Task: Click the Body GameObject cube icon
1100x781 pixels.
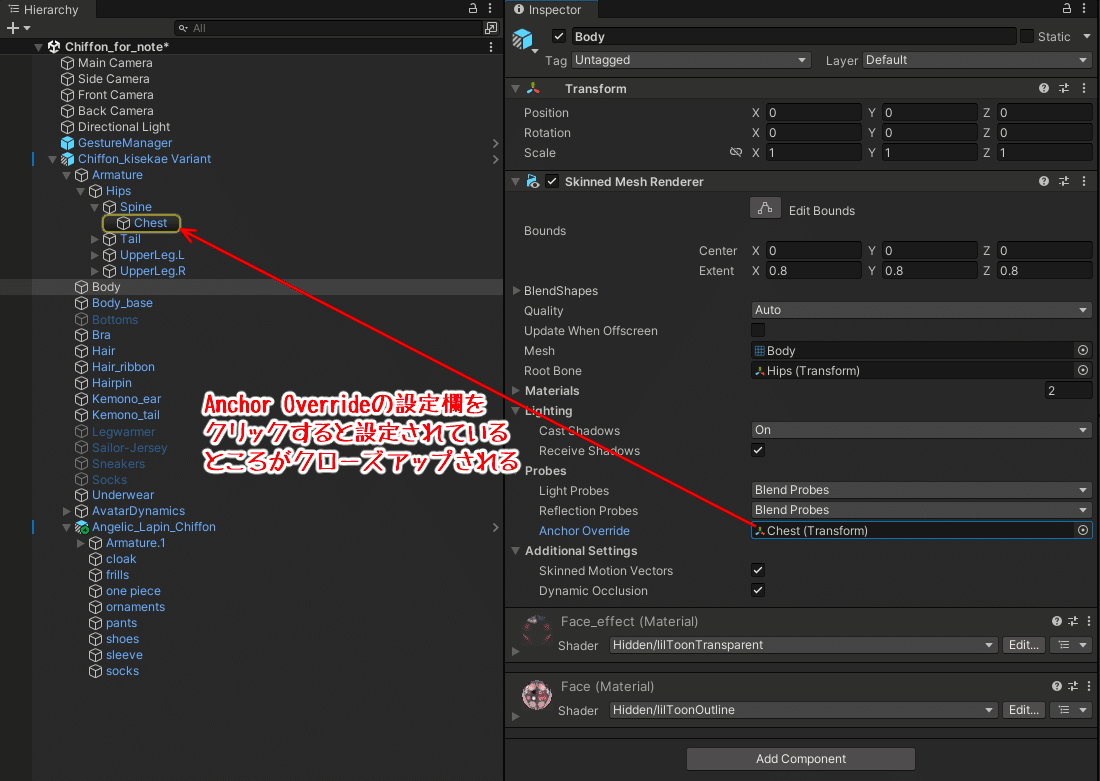Action: coord(523,39)
